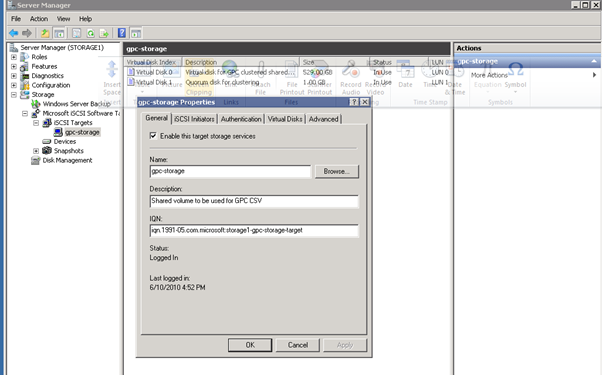602x375 pixels.
Task: Confirm the dialog with OK
Action: (x=250, y=345)
